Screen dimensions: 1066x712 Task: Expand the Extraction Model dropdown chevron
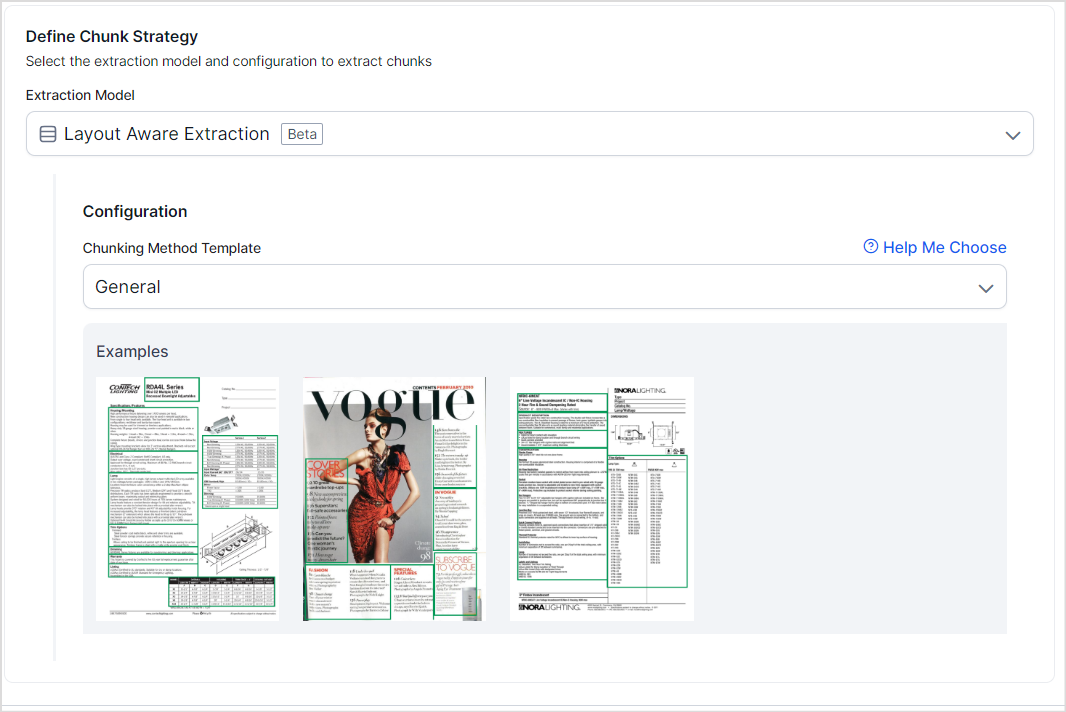tap(1012, 135)
